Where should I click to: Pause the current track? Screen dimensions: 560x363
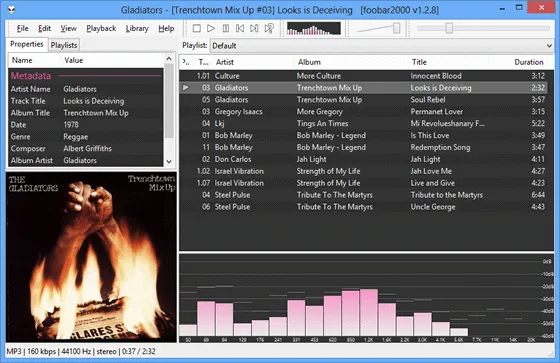tap(226, 28)
